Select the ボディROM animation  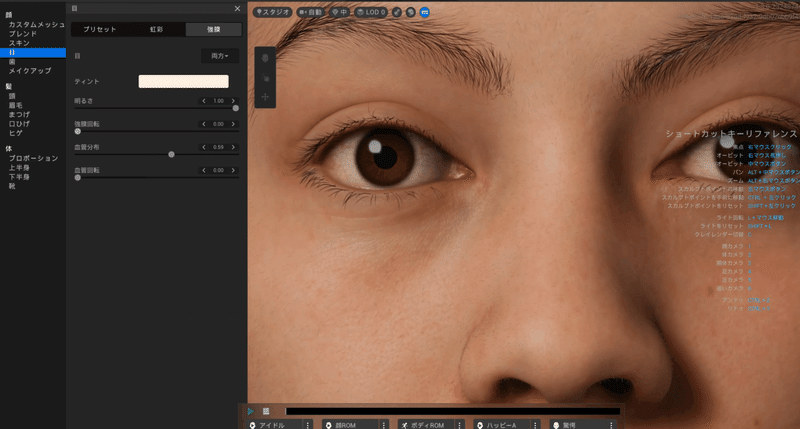point(426,425)
